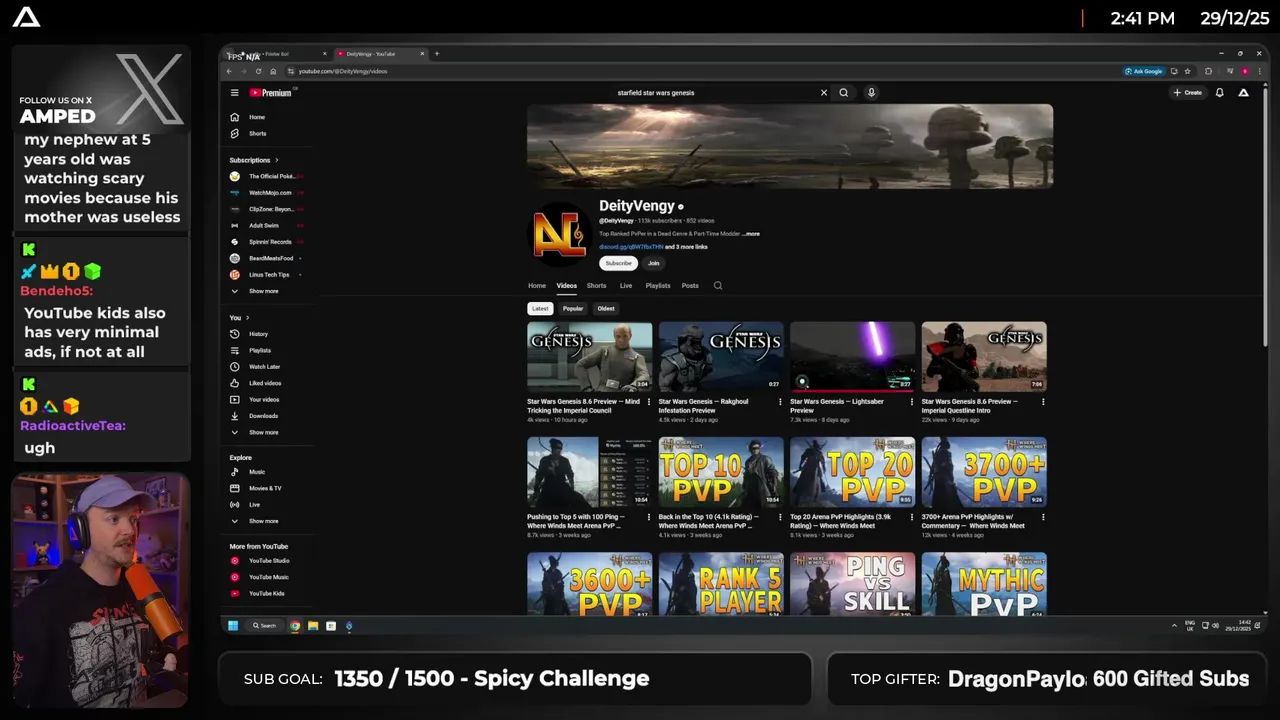Play the Top 10 PVP video thumbnail
This screenshot has height=720, width=1280.
(721, 472)
